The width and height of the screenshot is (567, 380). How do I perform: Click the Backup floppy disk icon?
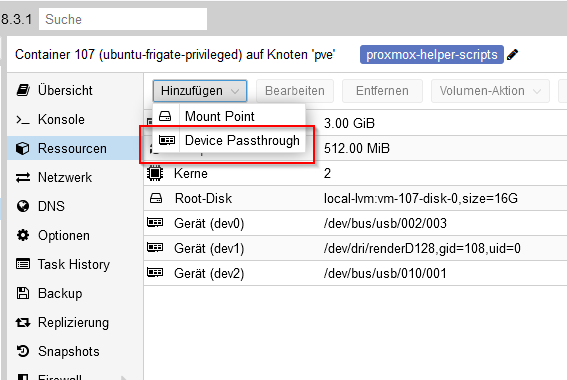click(23, 293)
